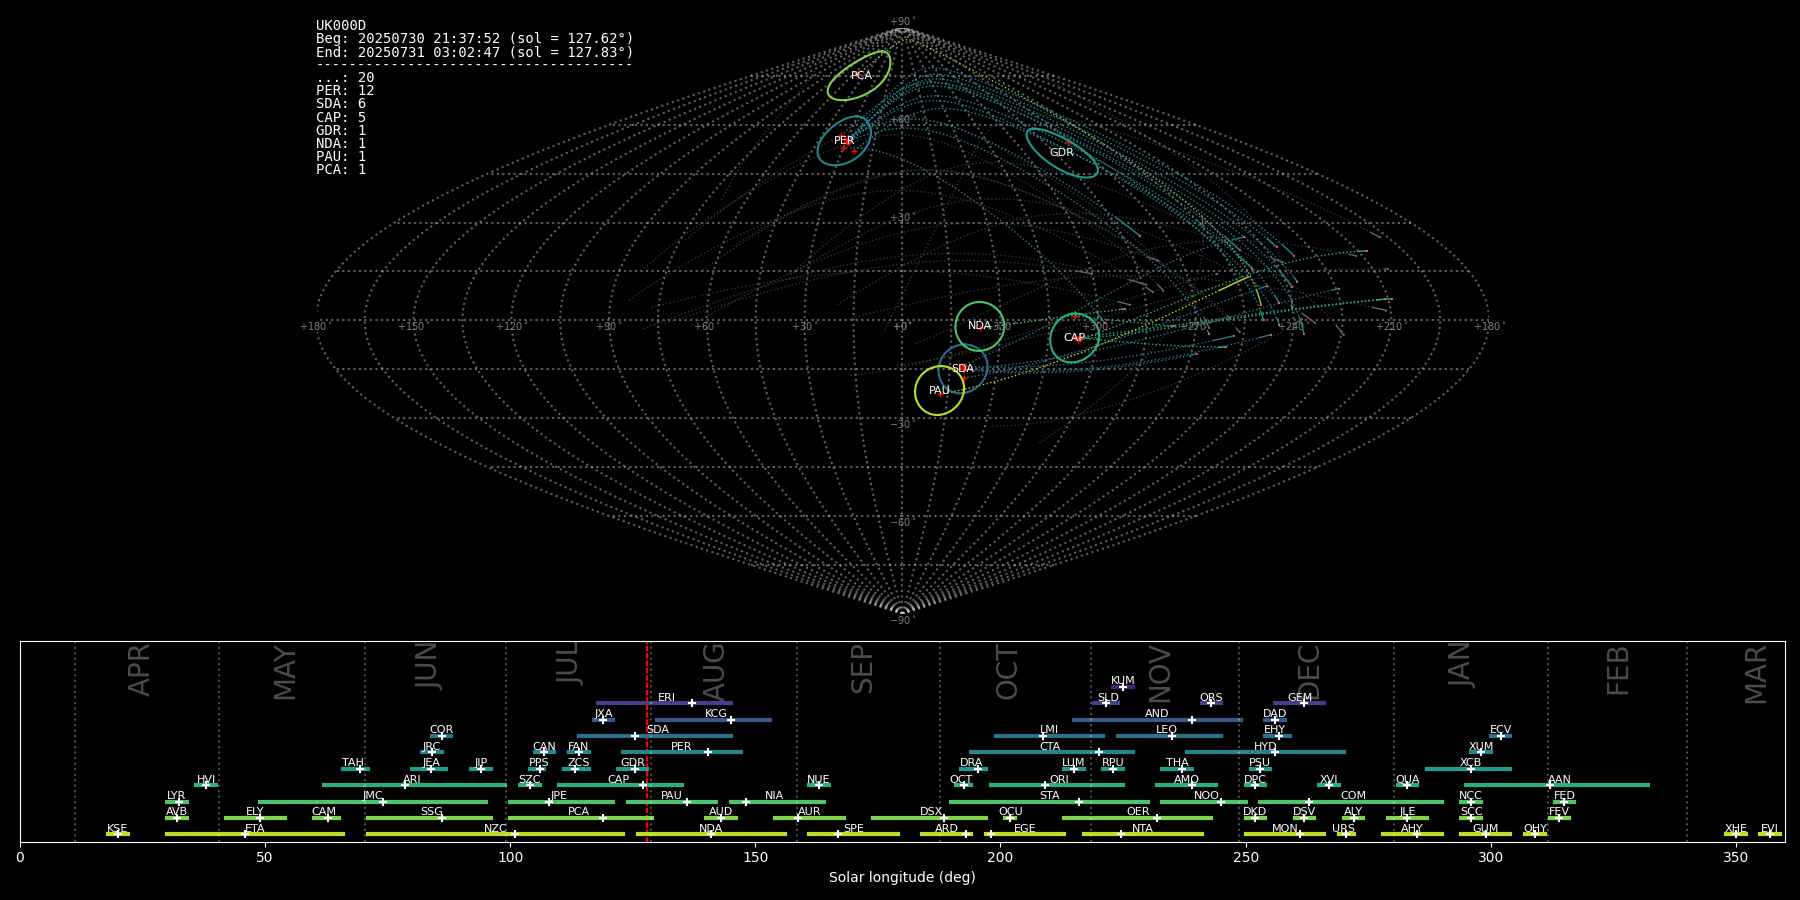Viewport: 1800px width, 900px height.
Task: Click the SPE shower bar in timeline
Action: (853, 834)
